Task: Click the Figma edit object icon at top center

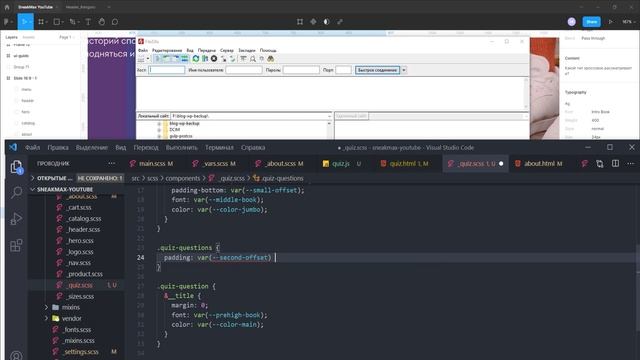Action: click(300, 22)
